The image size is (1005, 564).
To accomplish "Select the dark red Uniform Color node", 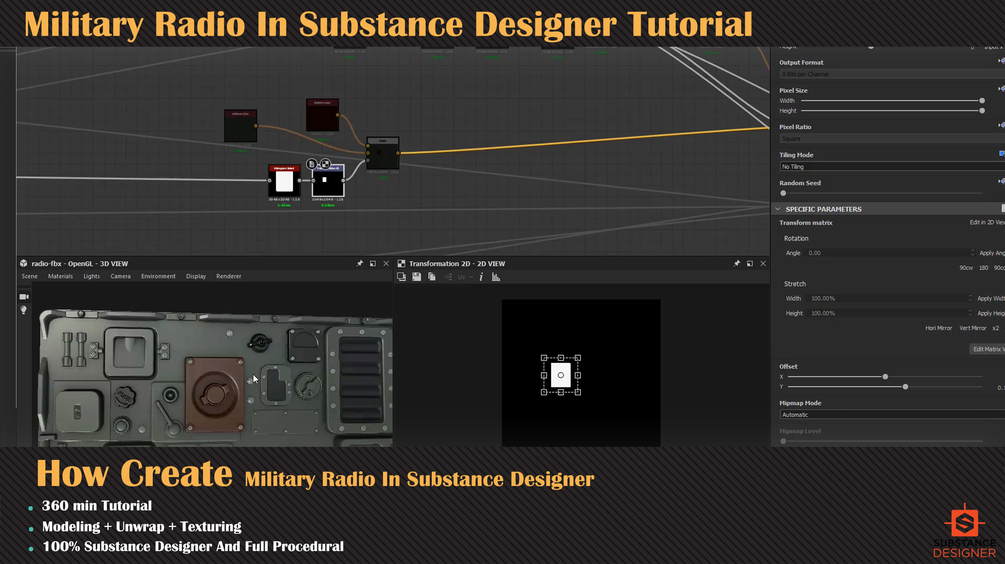I will (322, 115).
